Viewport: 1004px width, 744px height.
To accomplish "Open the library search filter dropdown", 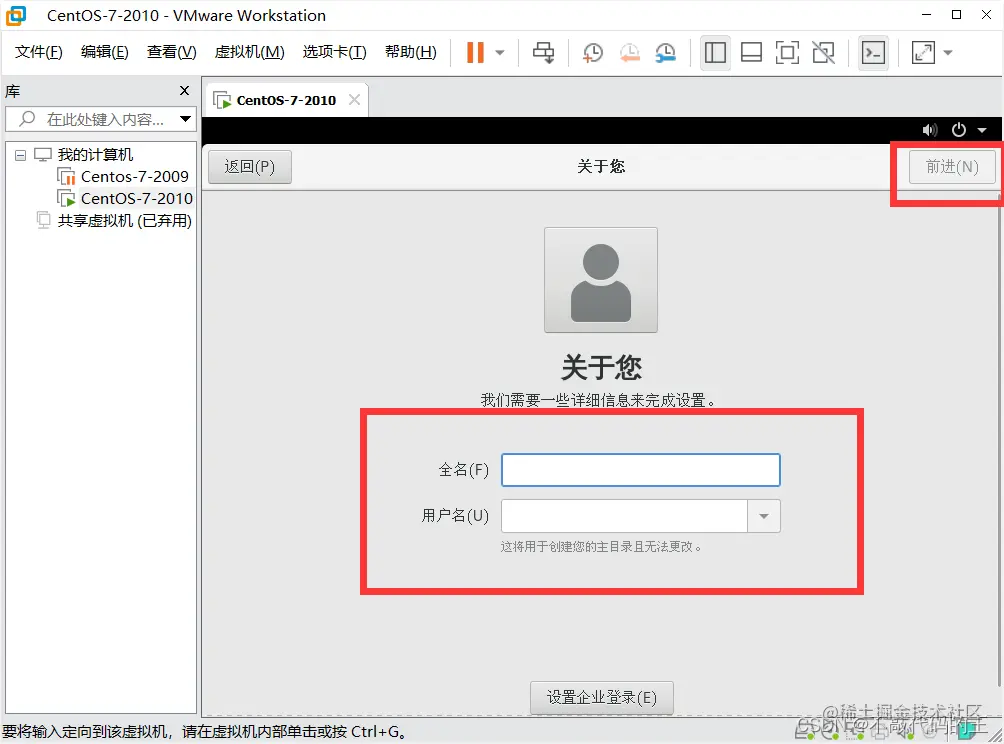I will (185, 119).
